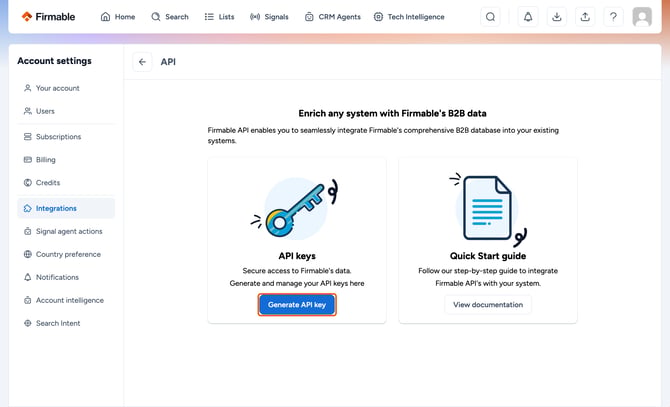Click the document illustration on Quick Start card
670x407 pixels.
[488, 209]
